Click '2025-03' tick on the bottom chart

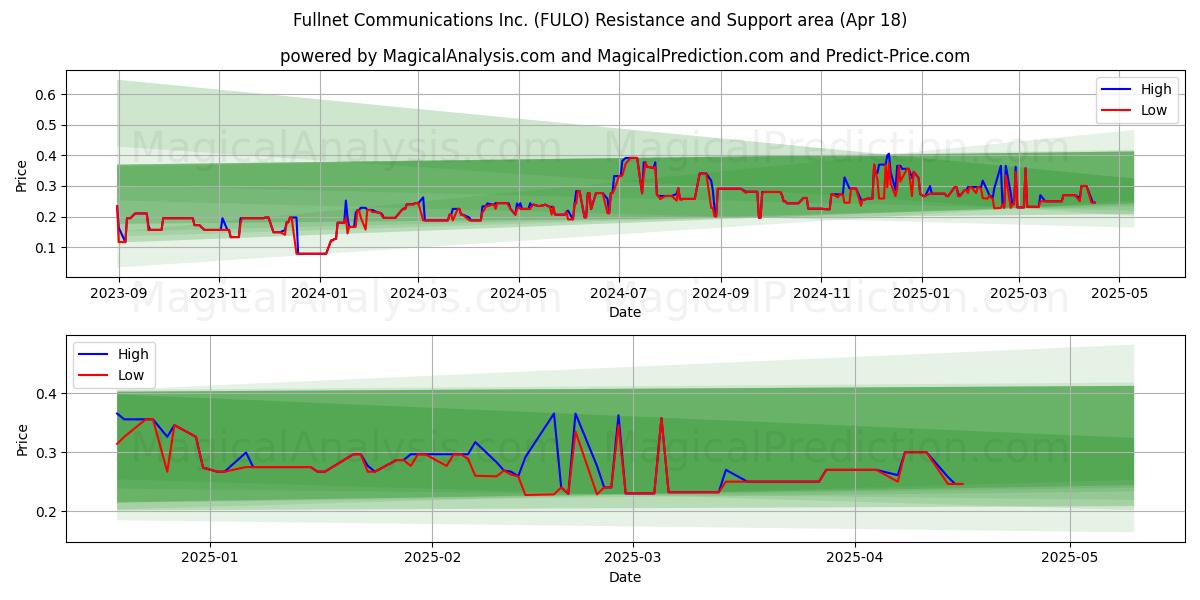tap(634, 558)
